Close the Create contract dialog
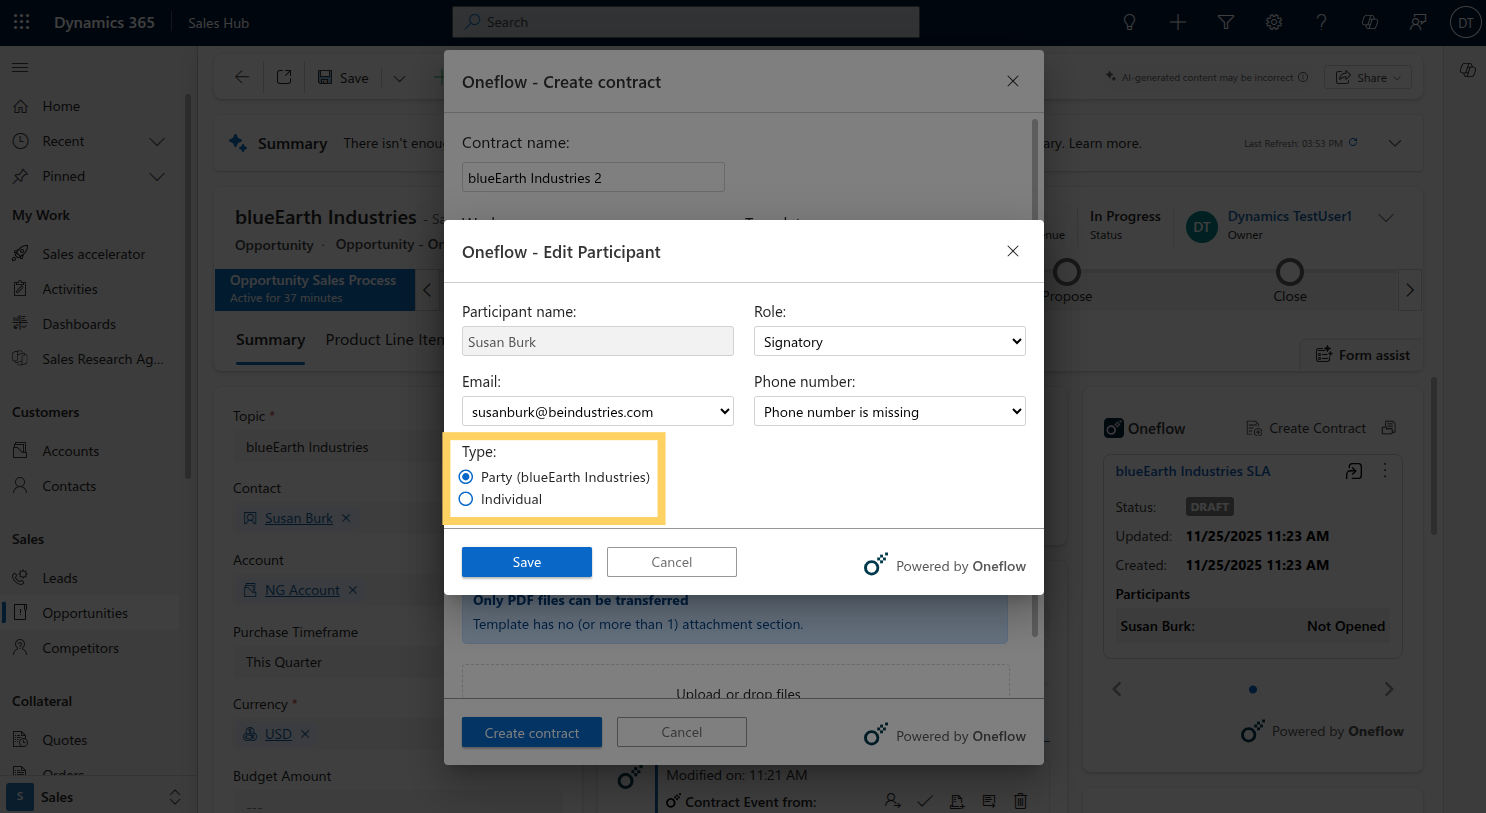The image size is (1486, 813). tap(1013, 81)
